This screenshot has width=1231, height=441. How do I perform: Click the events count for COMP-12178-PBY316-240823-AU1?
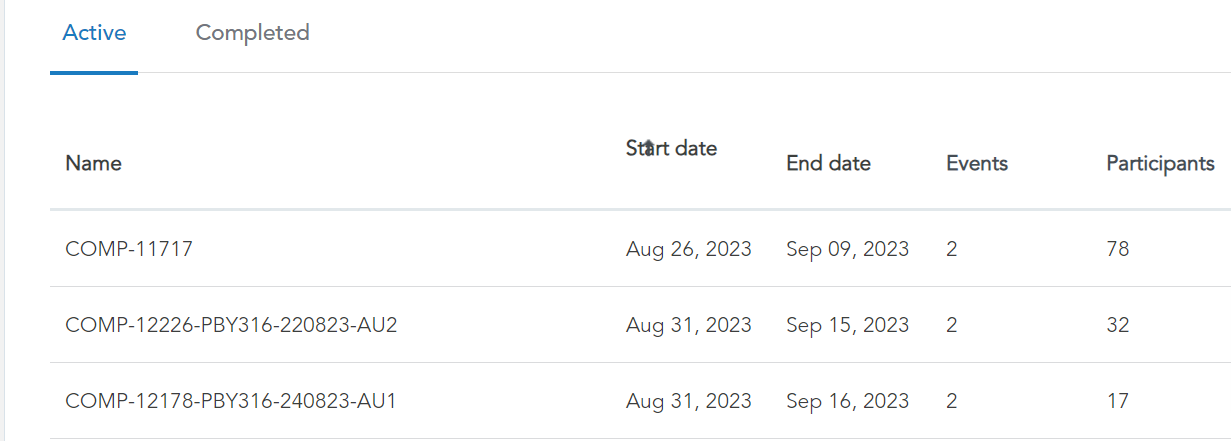[951, 401]
